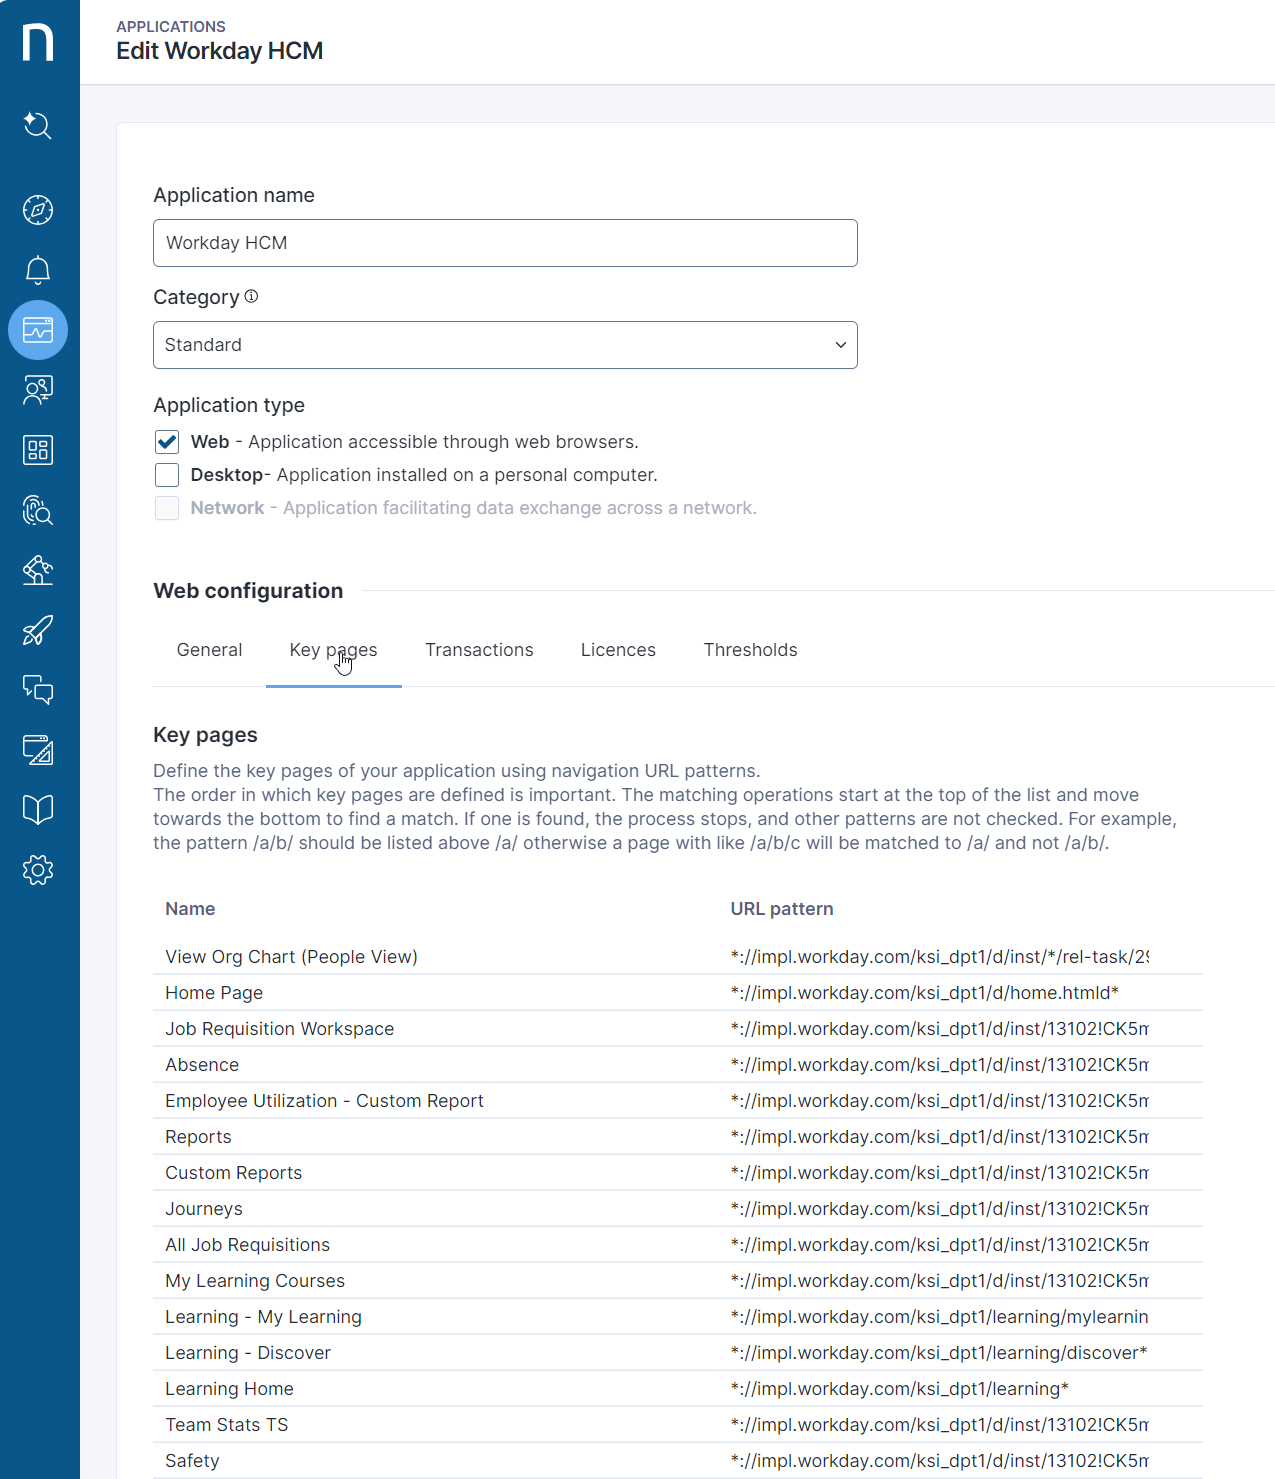The width and height of the screenshot is (1275, 1479).
Task: Switch to the Transactions tab
Action: (479, 650)
